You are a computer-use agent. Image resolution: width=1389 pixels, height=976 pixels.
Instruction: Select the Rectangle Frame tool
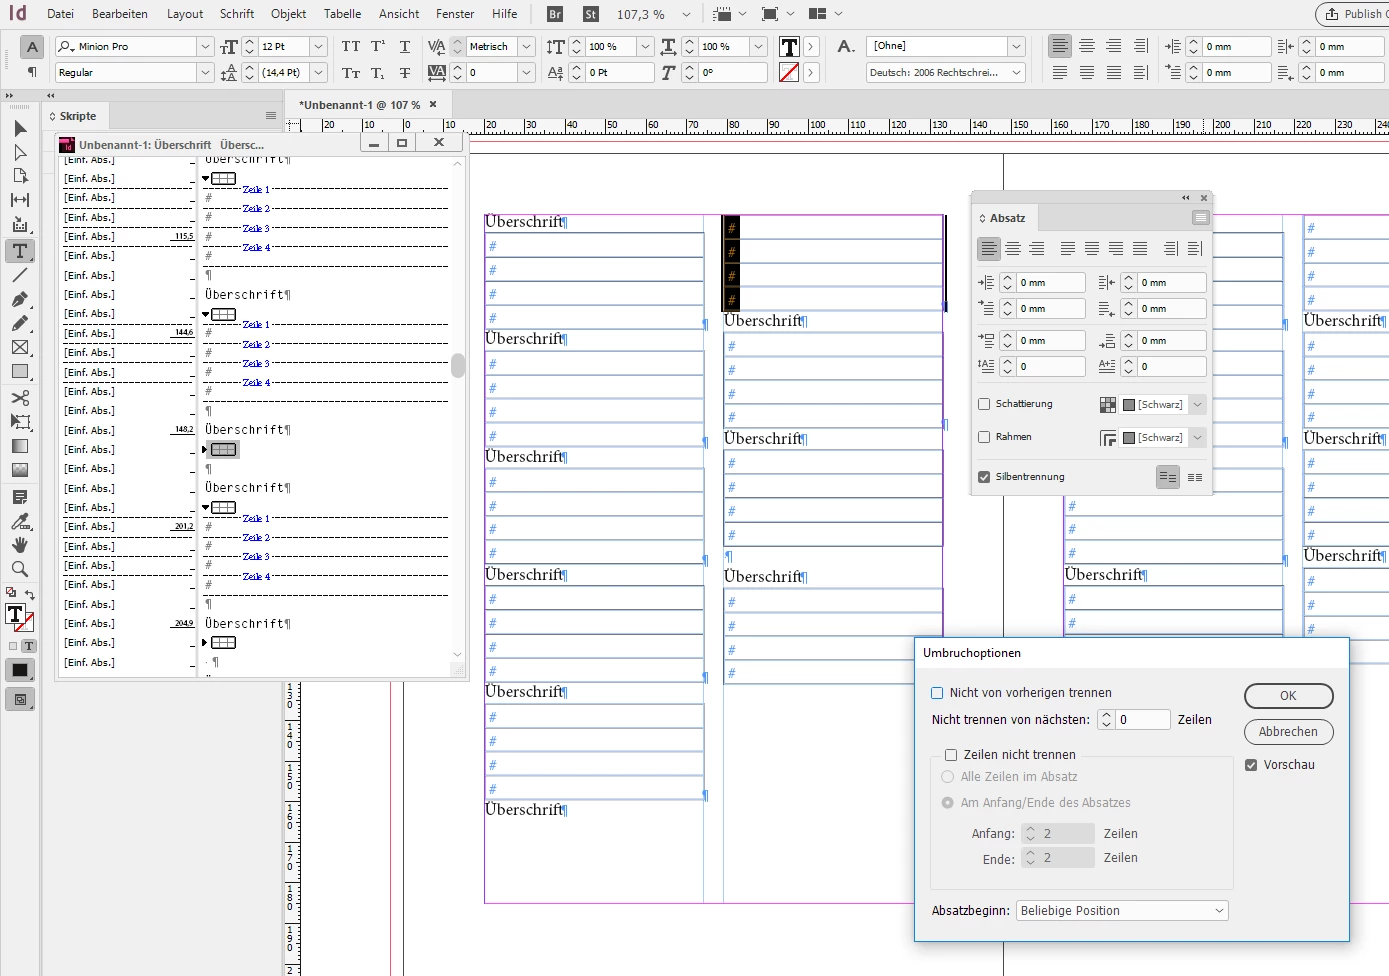20,348
